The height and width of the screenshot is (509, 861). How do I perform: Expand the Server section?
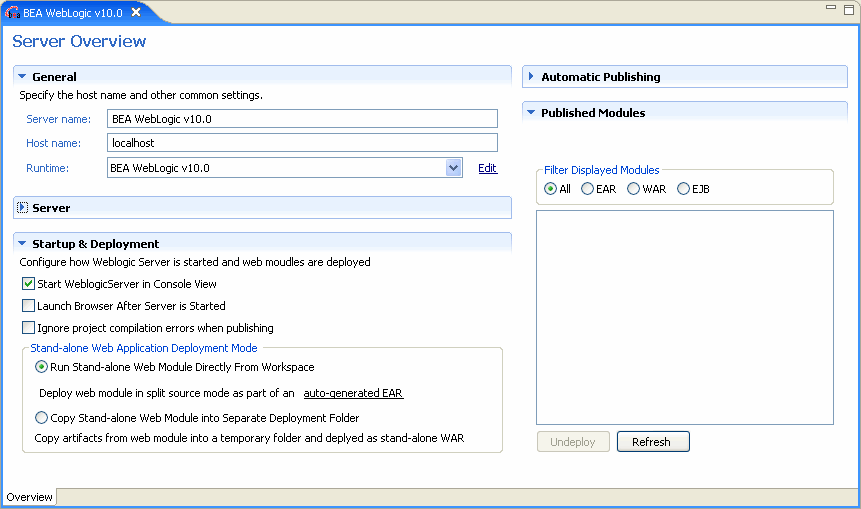23,208
